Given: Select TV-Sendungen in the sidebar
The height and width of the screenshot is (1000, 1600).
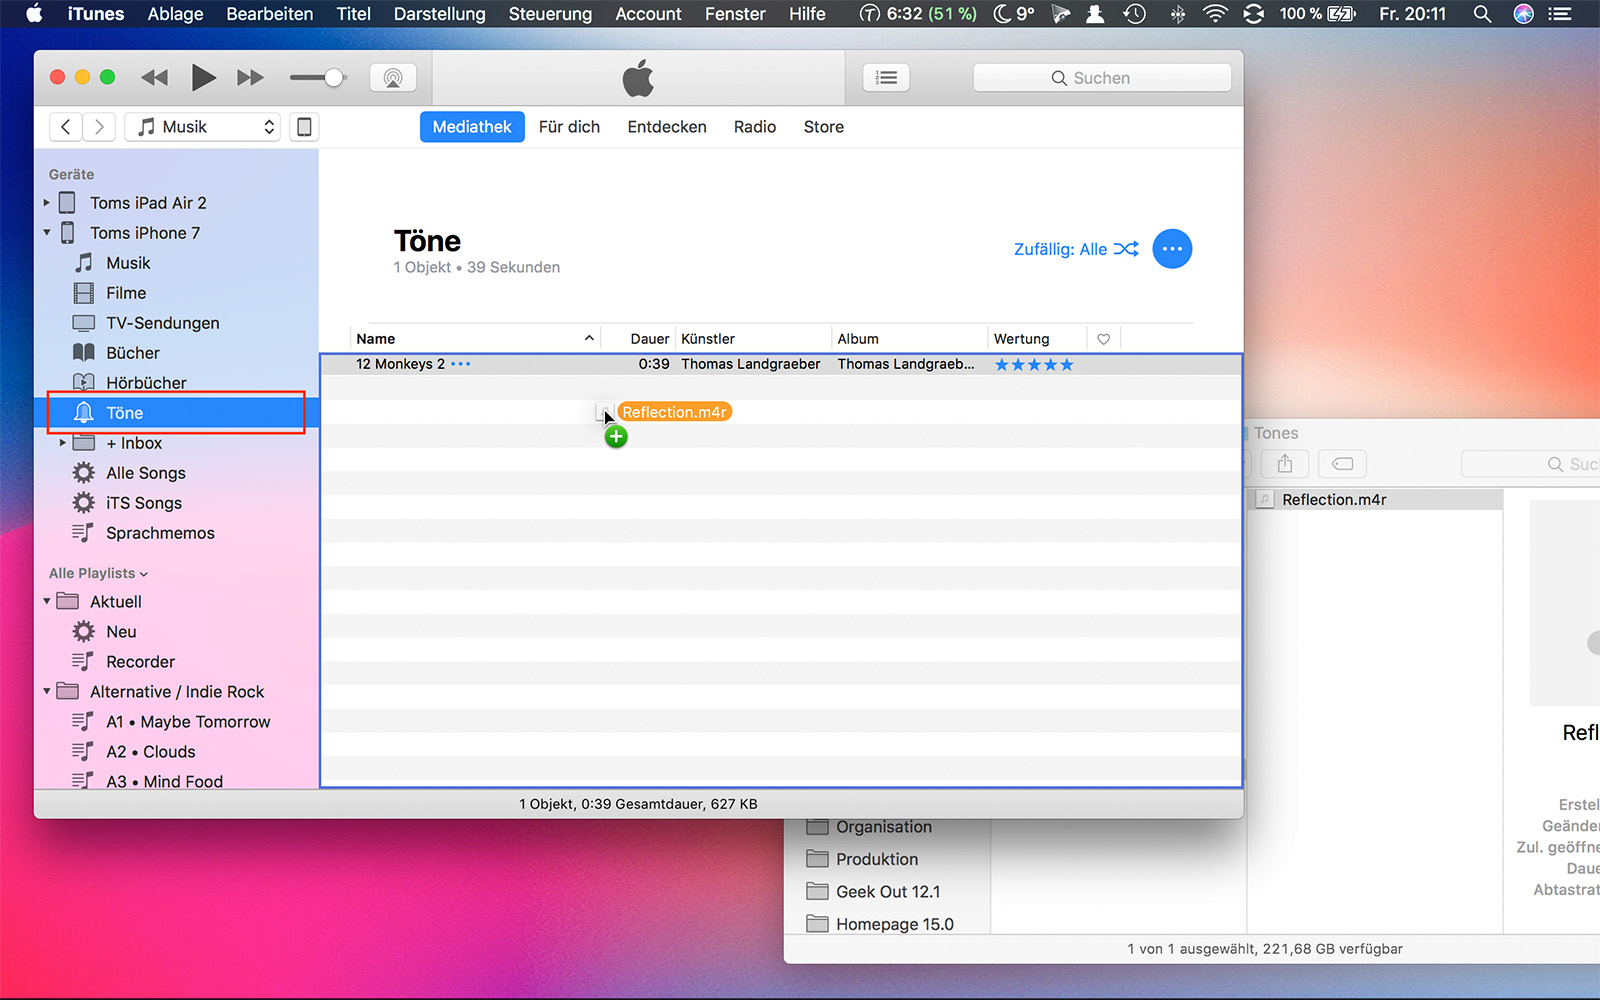Looking at the screenshot, I should point(163,323).
